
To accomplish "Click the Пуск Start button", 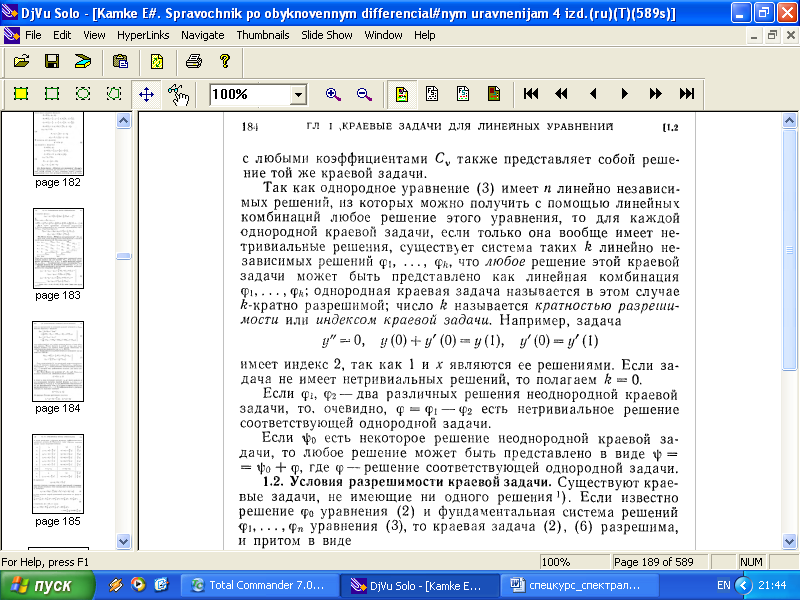I will [x=47, y=585].
